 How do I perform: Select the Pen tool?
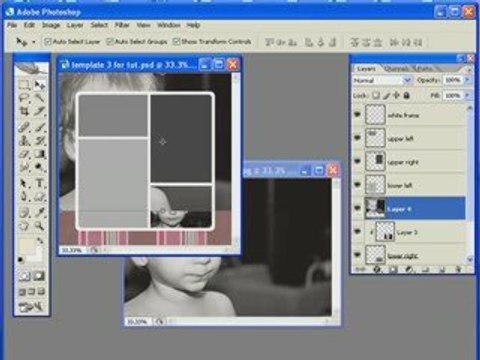[24, 196]
